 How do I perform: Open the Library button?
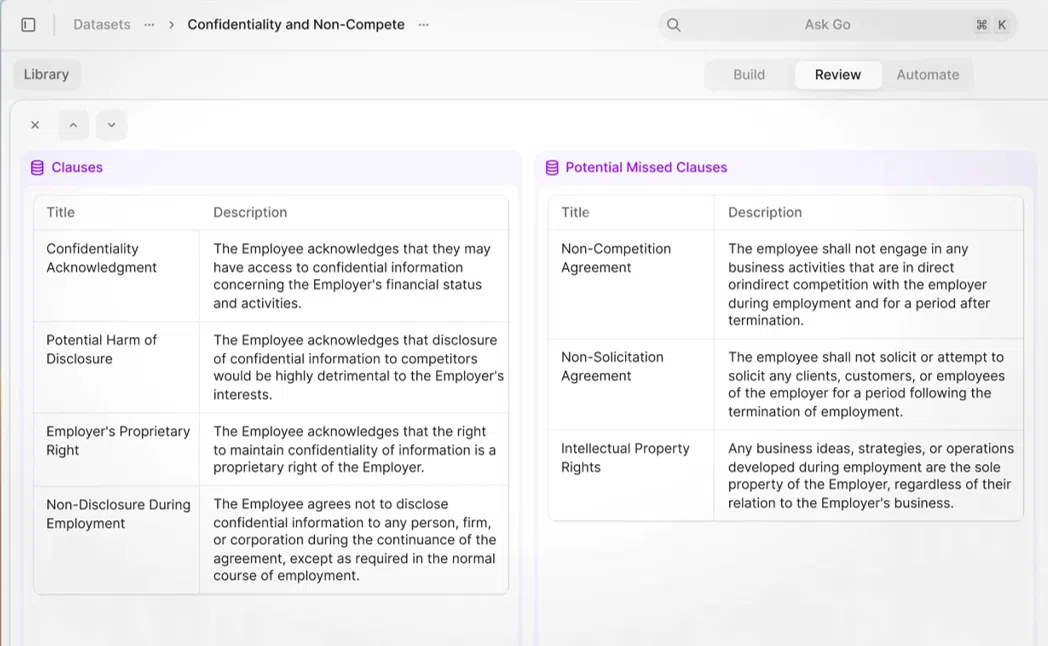[47, 74]
